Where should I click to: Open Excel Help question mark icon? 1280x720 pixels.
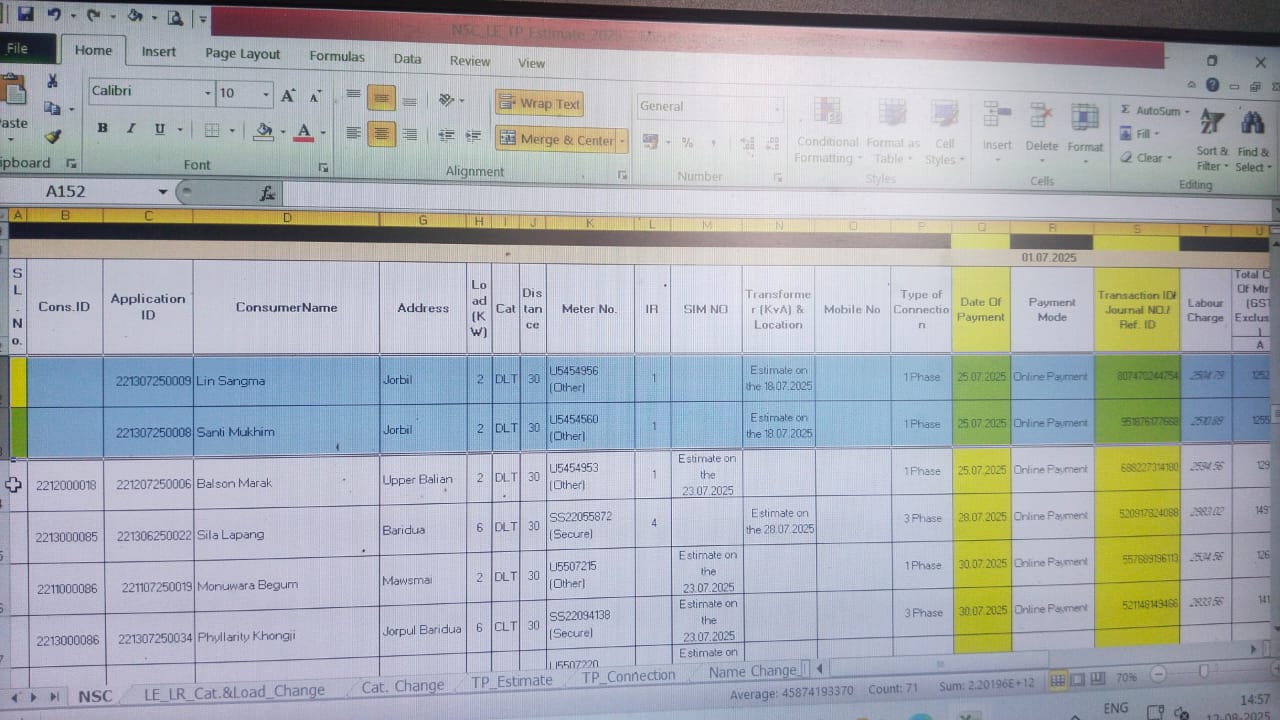1213,86
